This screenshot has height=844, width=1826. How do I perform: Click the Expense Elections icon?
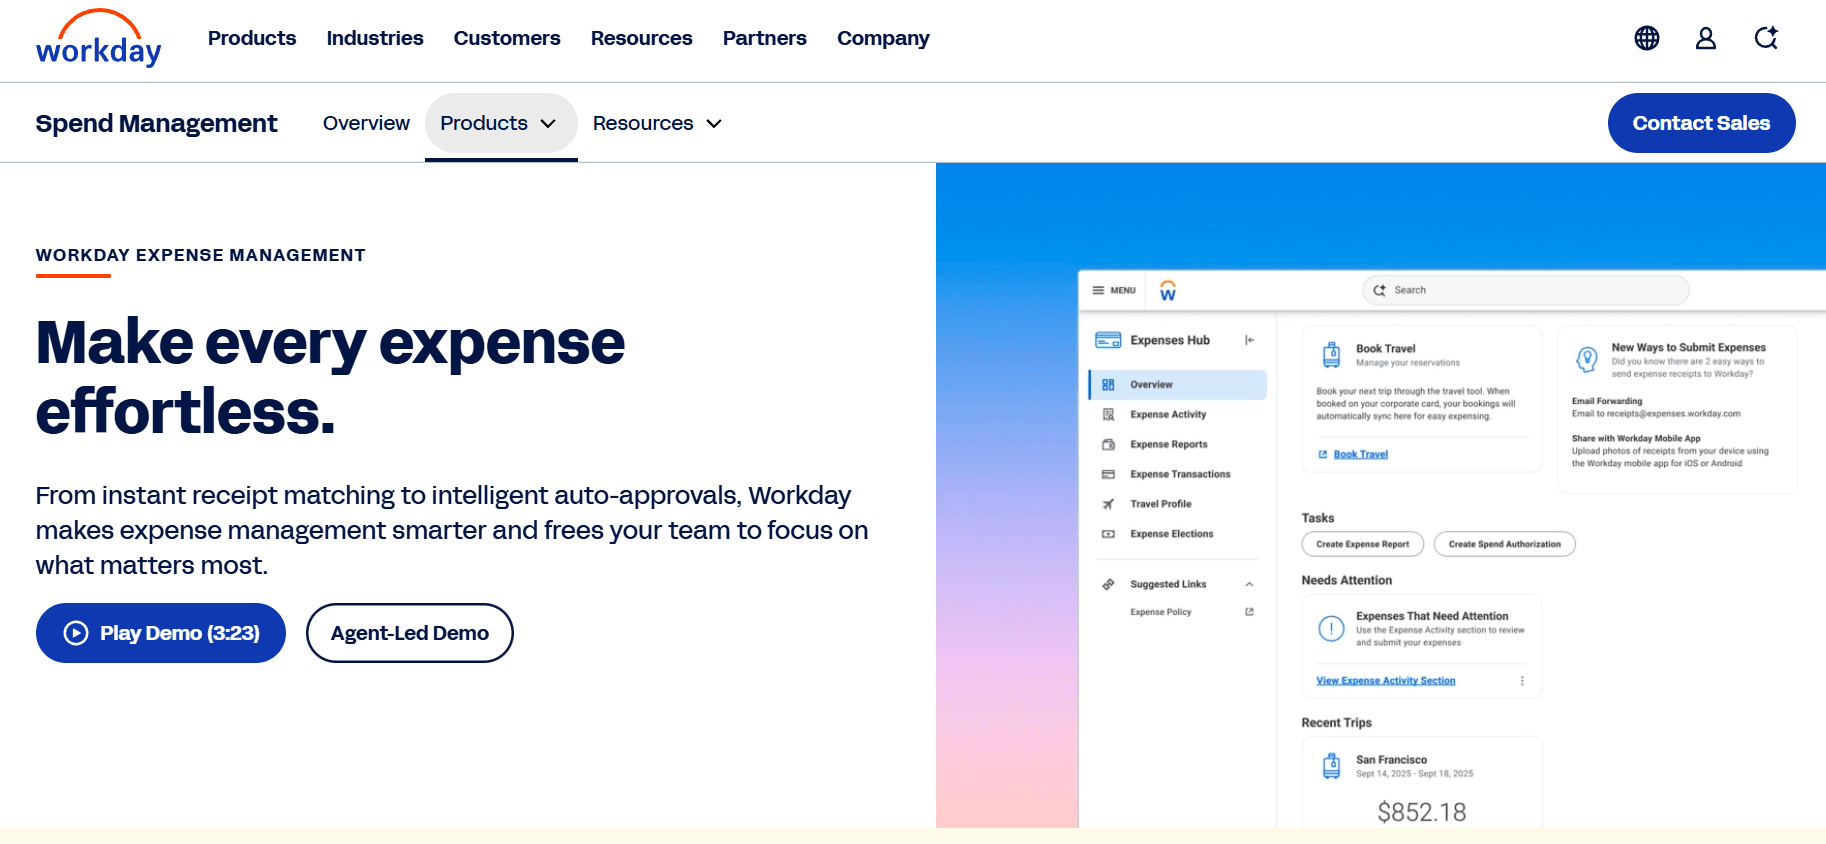coord(1108,534)
